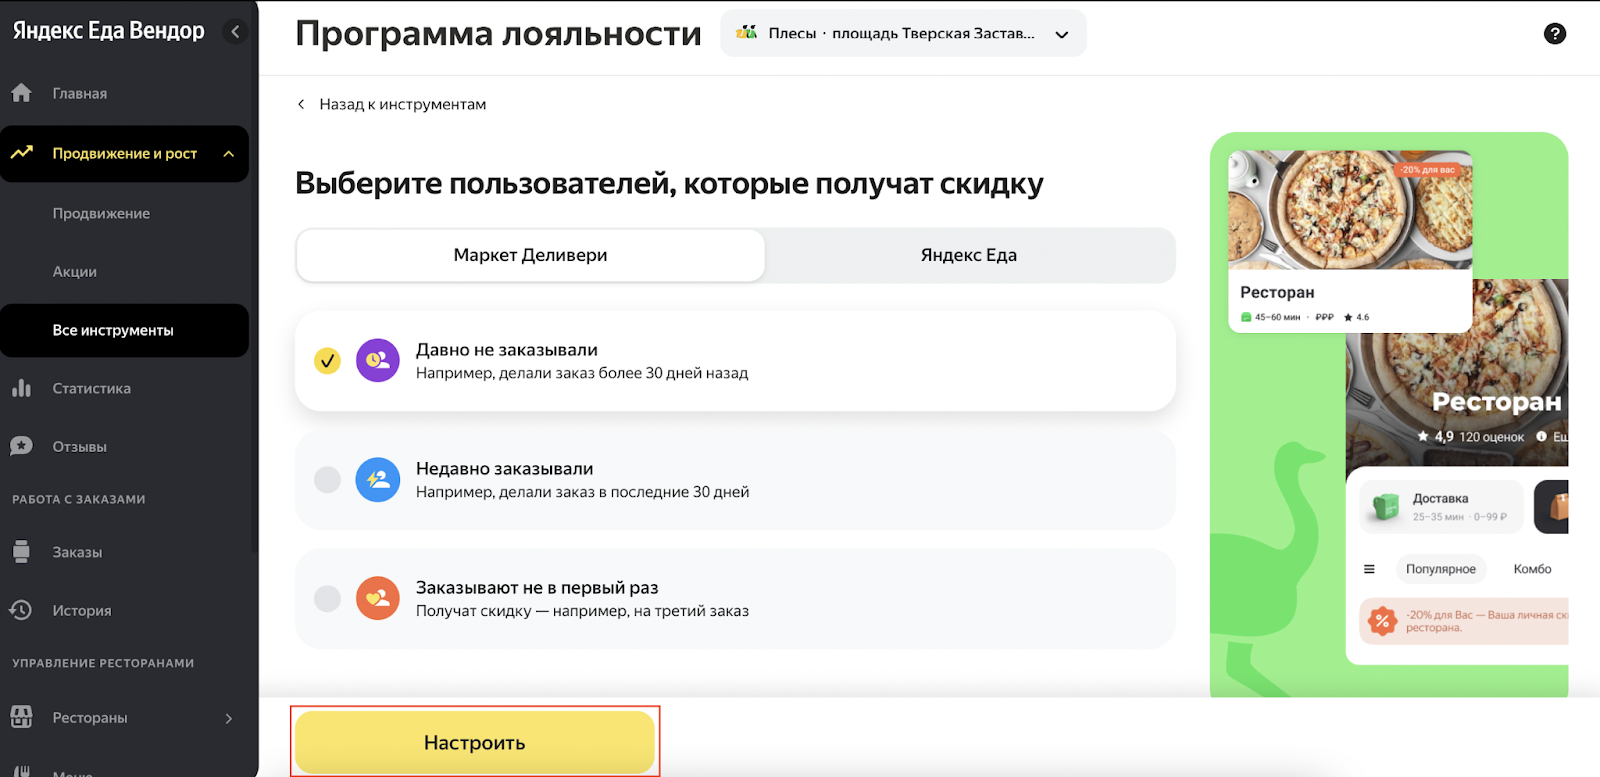Open Продвижение submenu item

101,213
